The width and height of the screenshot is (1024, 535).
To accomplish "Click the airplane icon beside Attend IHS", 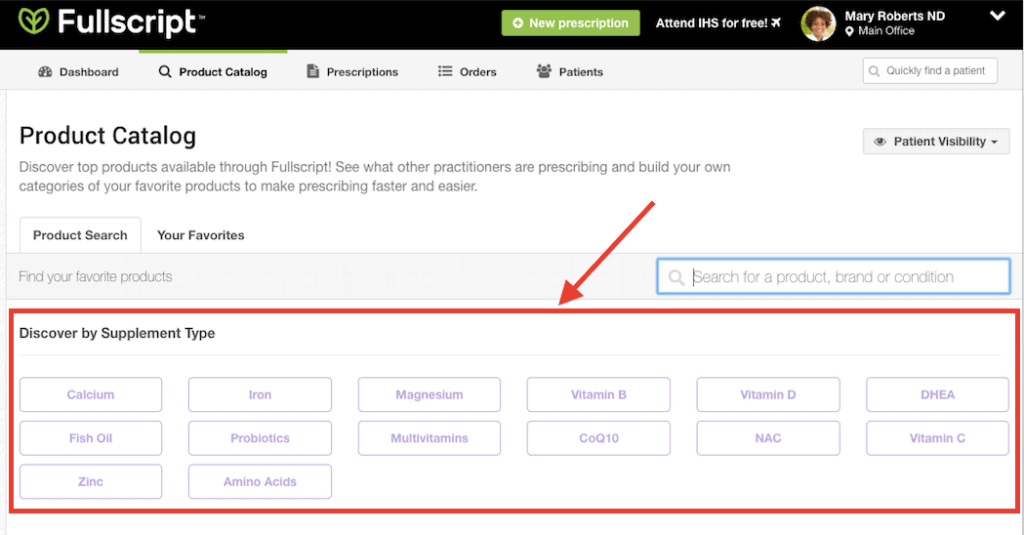I will coord(776,23).
